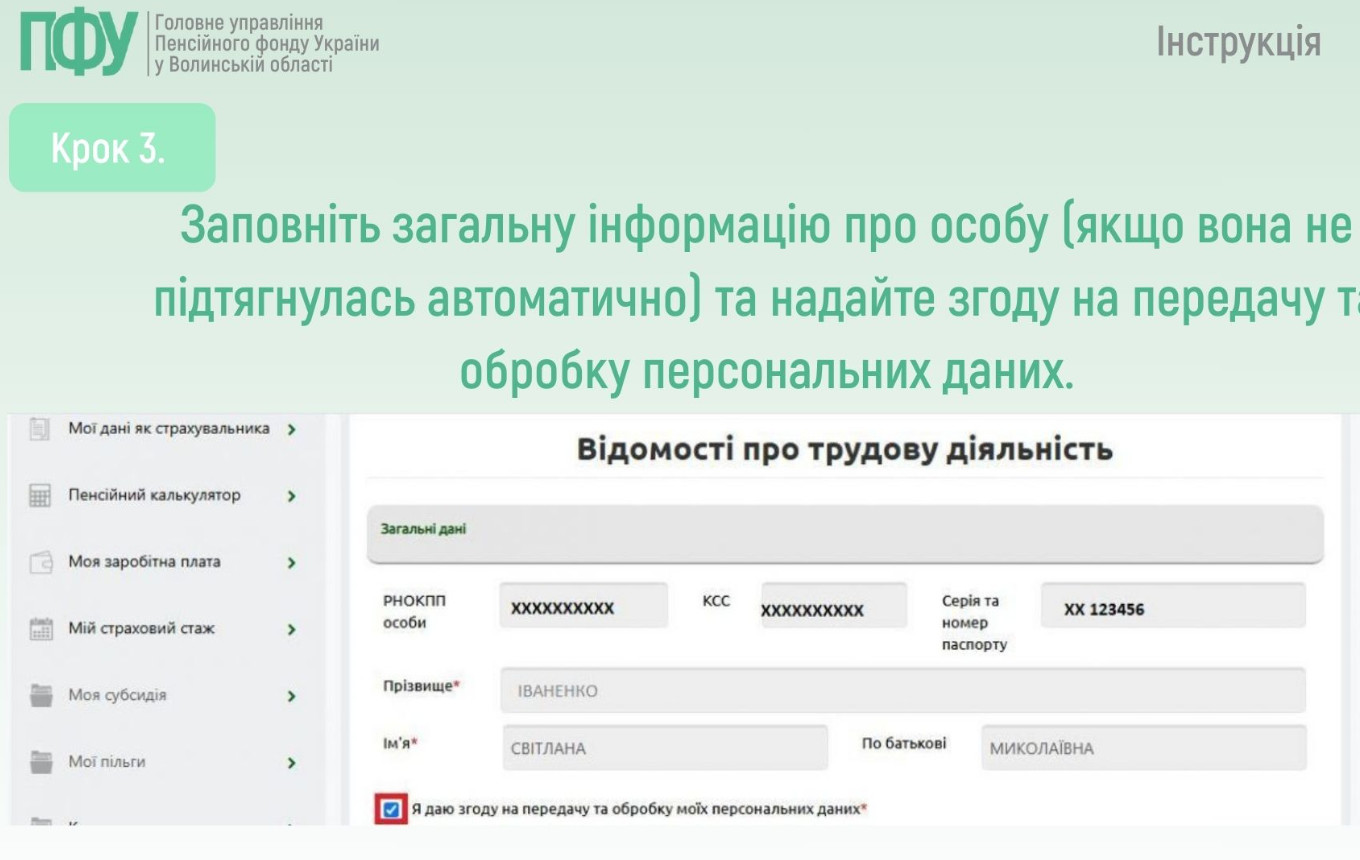Screen dimensions: 1360x860
Task: Click the folder icon beside Моя субсидія
Action: [x=40, y=696]
